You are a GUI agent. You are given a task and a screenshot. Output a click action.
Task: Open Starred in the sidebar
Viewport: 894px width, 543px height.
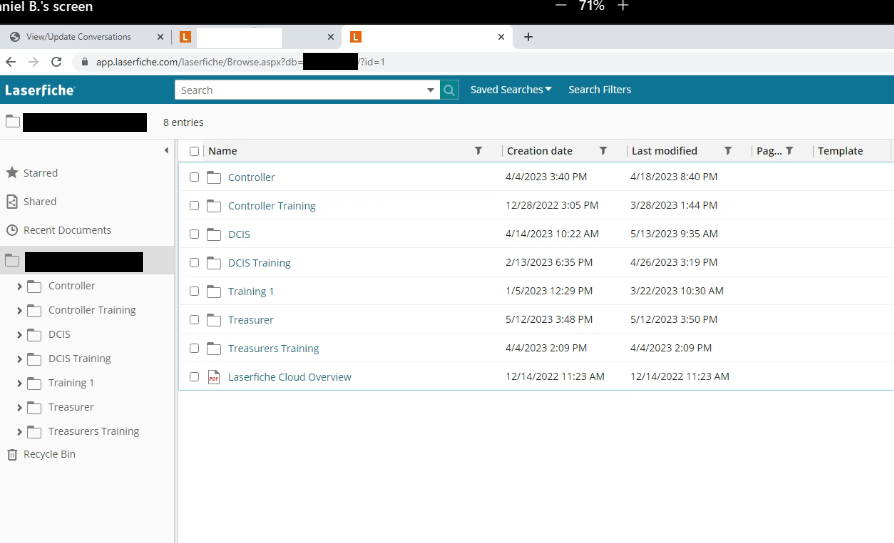tap(40, 173)
